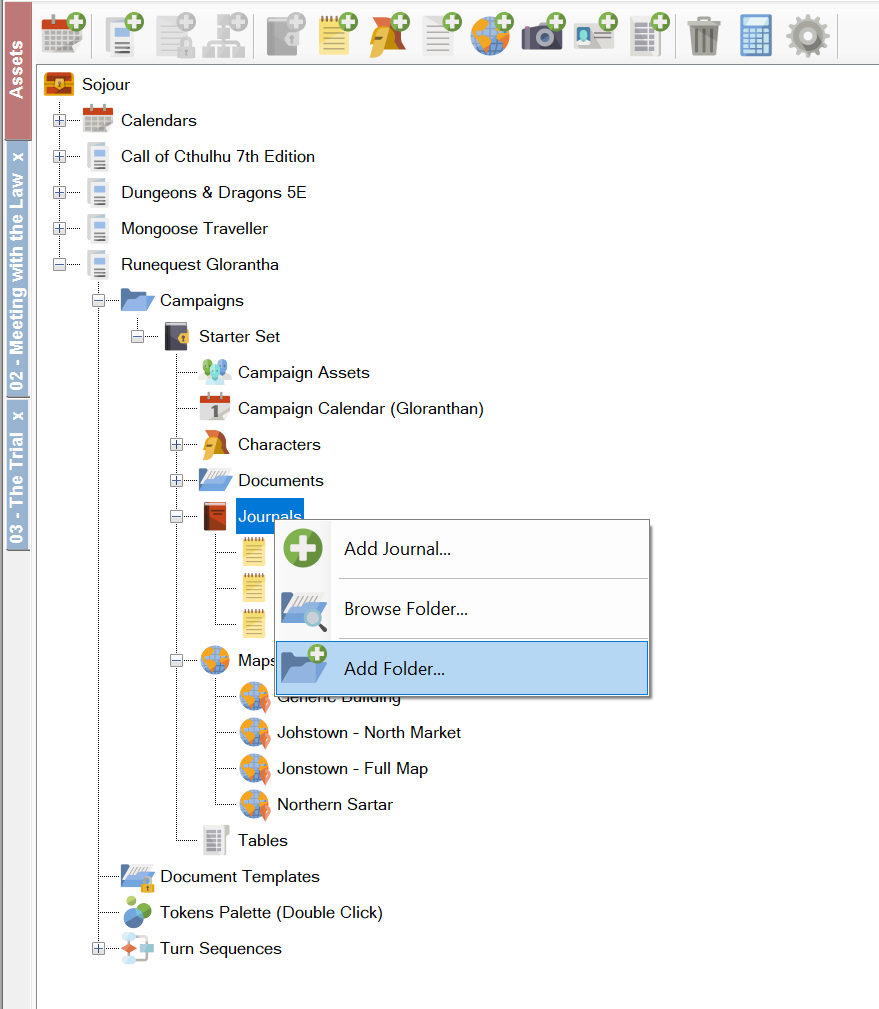Click the add map globe toolbar icon
The height and width of the screenshot is (1009, 879).
(491, 35)
